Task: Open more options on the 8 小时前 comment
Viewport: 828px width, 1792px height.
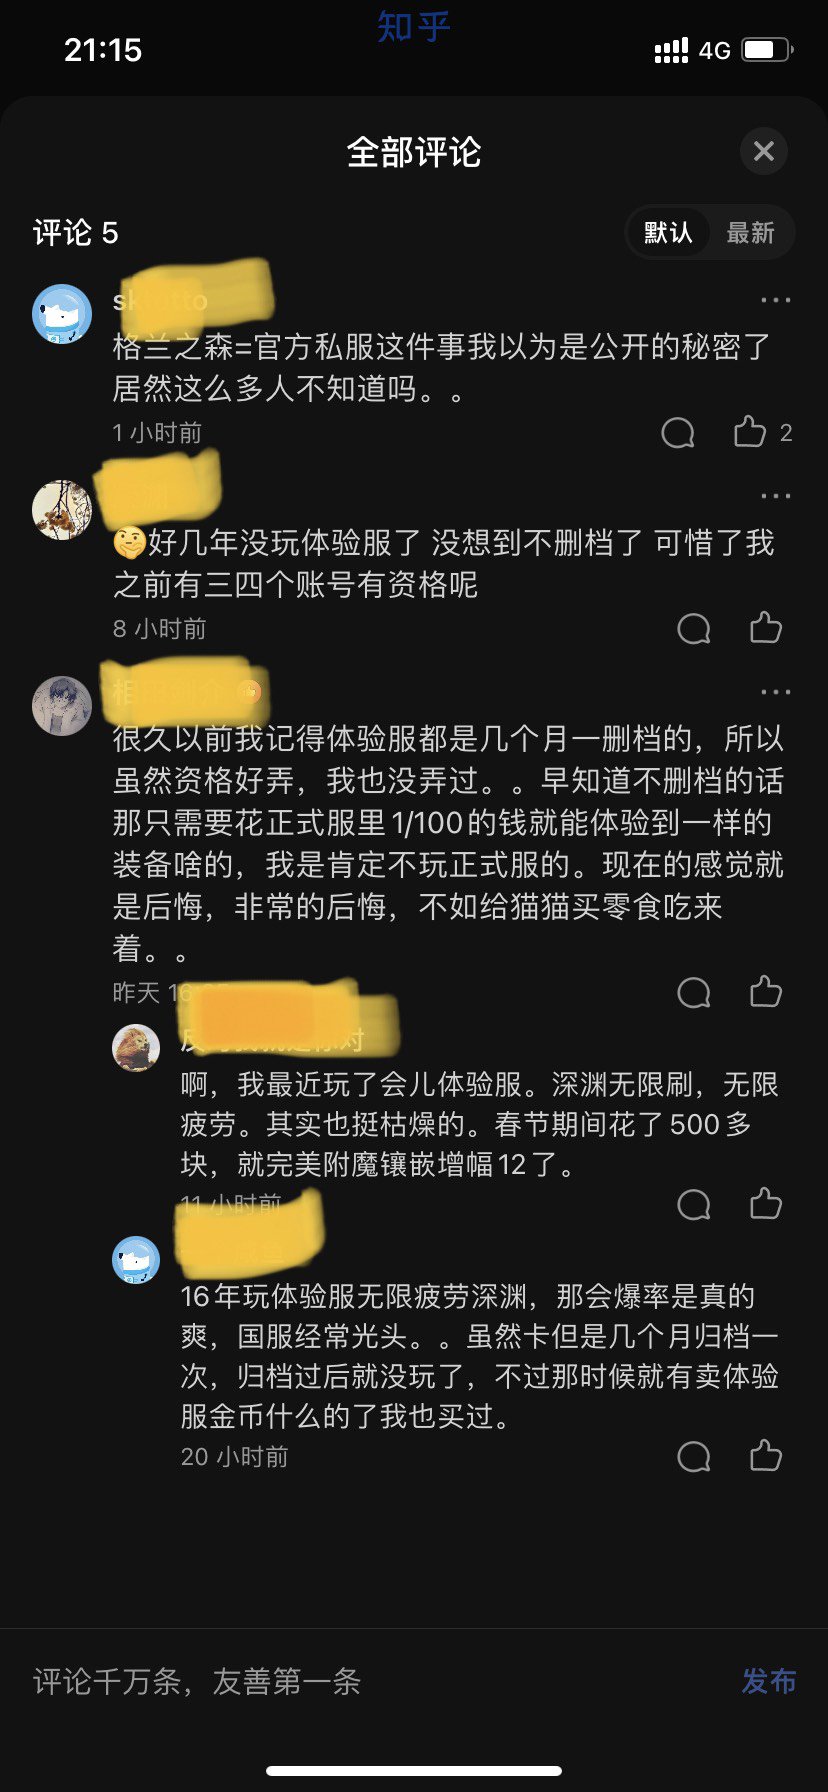Action: point(775,496)
